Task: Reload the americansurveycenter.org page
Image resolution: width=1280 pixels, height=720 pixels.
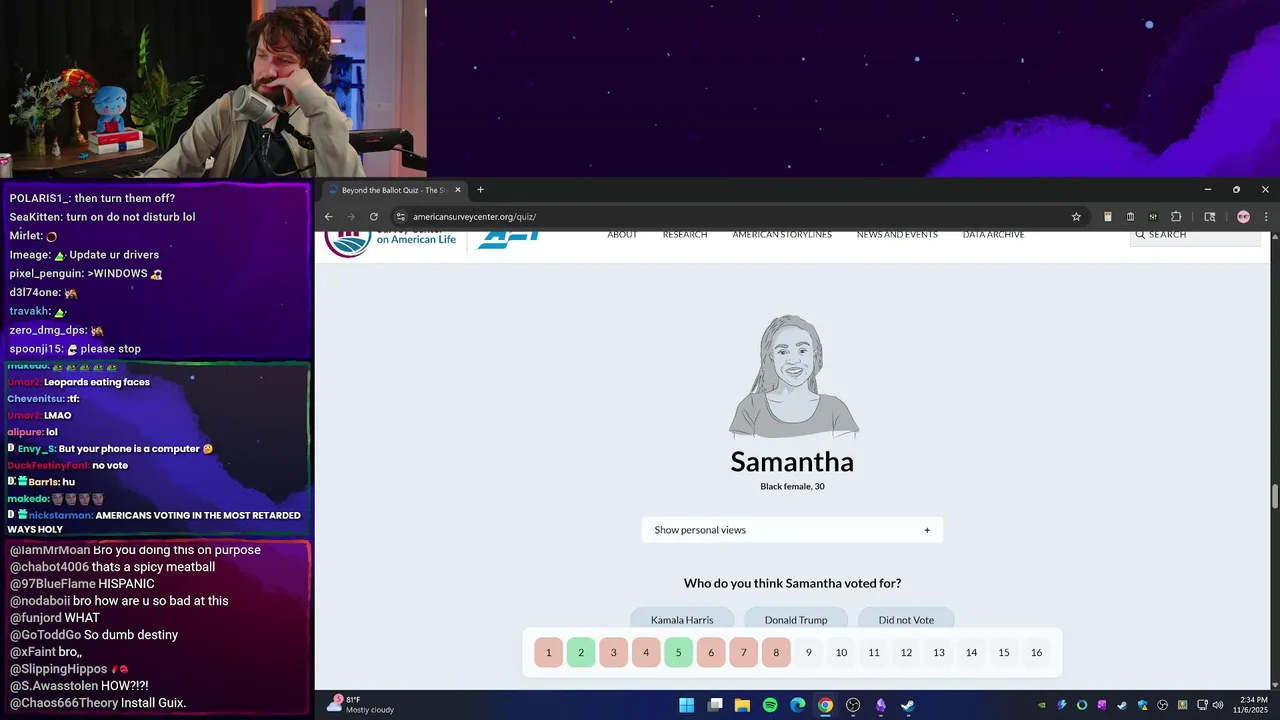Action: [x=374, y=217]
